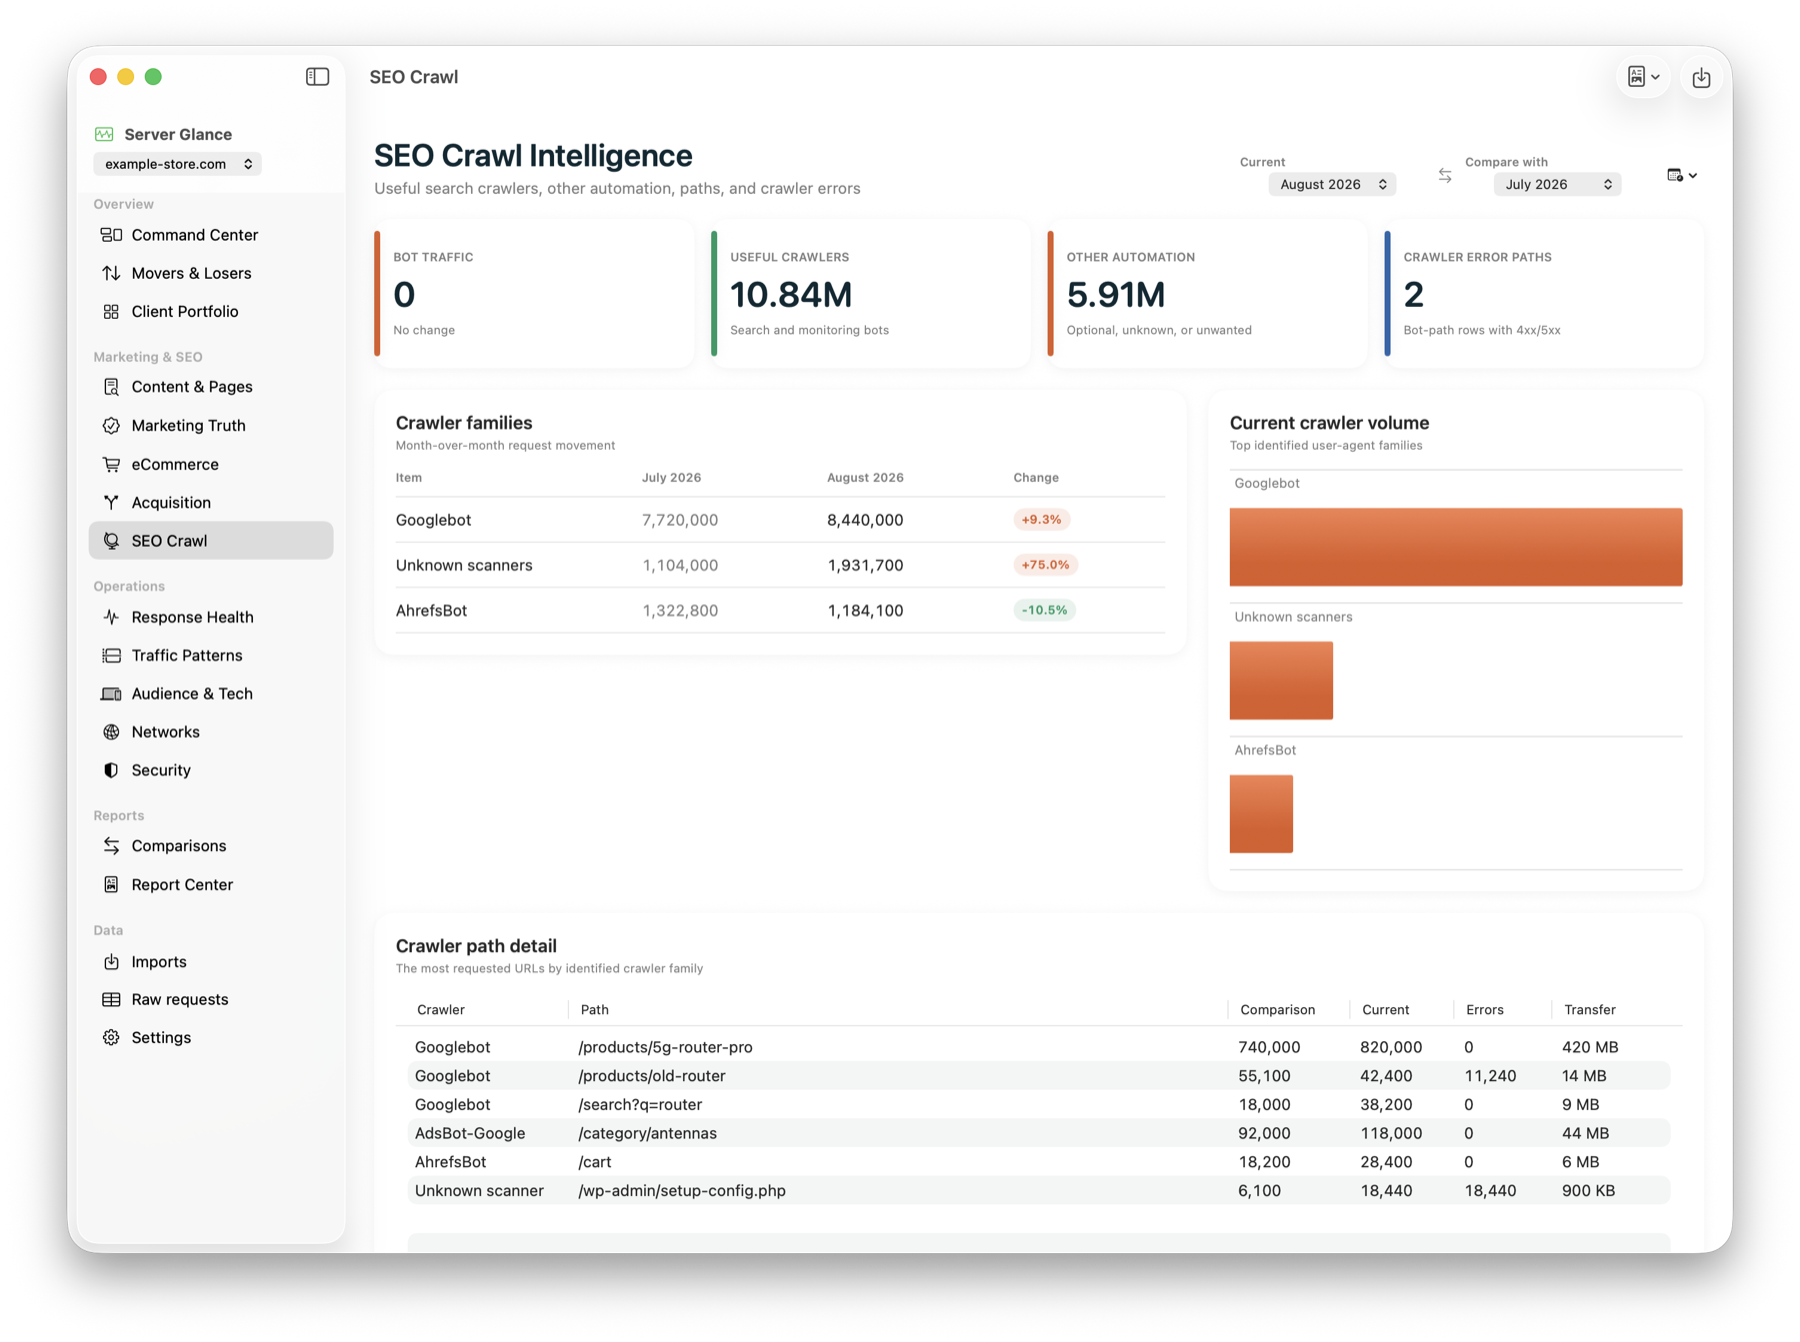Click the Movers & Losers arrows icon

point(111,273)
